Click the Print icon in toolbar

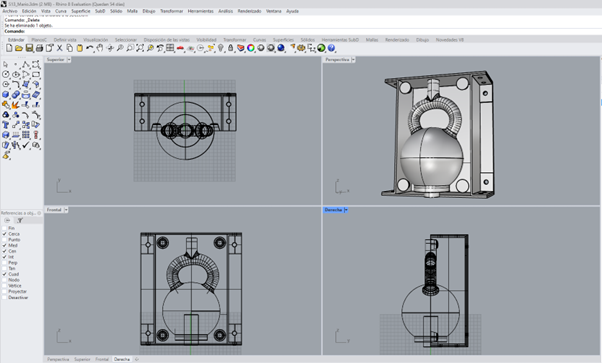(39, 48)
